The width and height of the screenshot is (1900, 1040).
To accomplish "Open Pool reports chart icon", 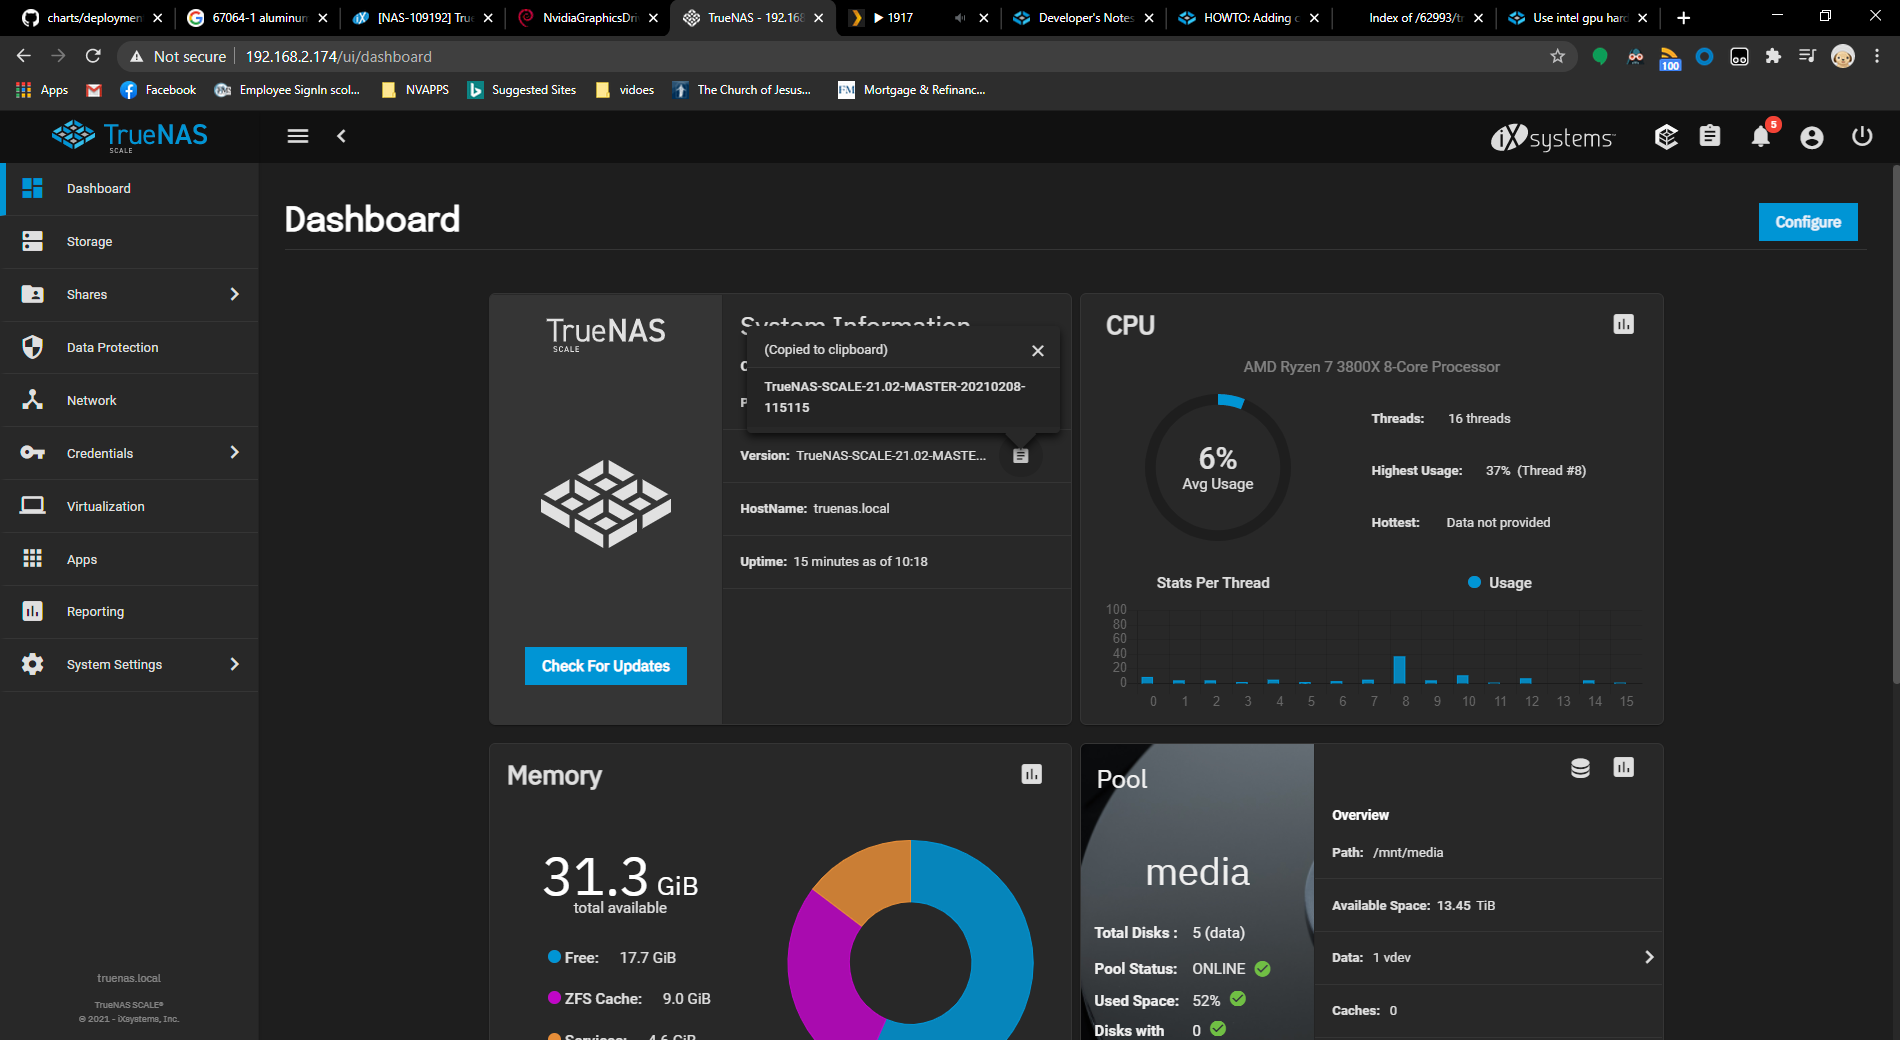I will 1624,767.
